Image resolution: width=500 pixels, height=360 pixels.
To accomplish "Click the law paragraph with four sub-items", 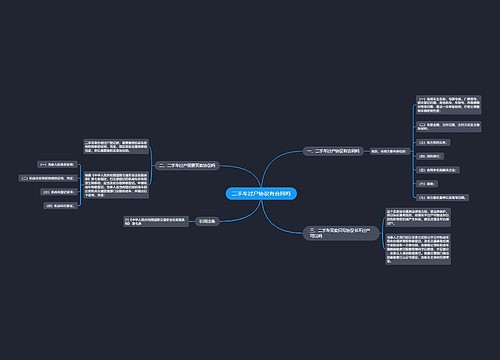I will coord(116,185).
